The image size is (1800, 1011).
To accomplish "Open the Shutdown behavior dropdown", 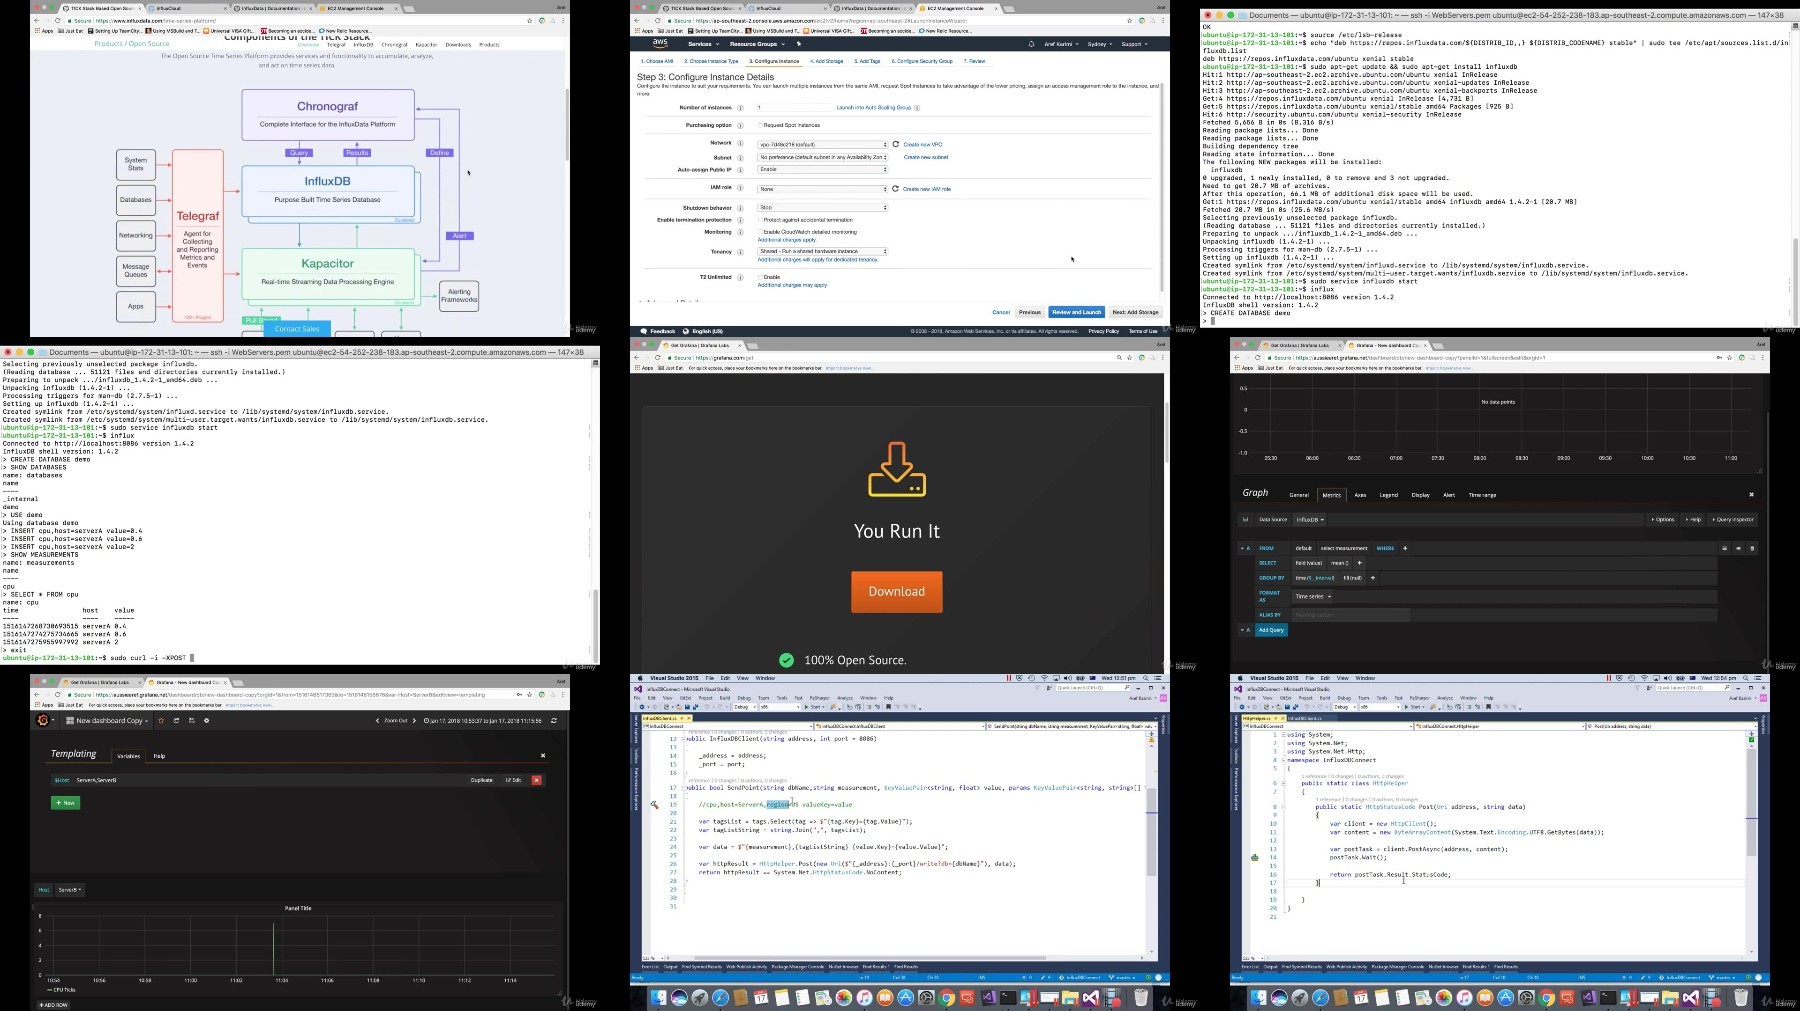I will tap(822, 208).
